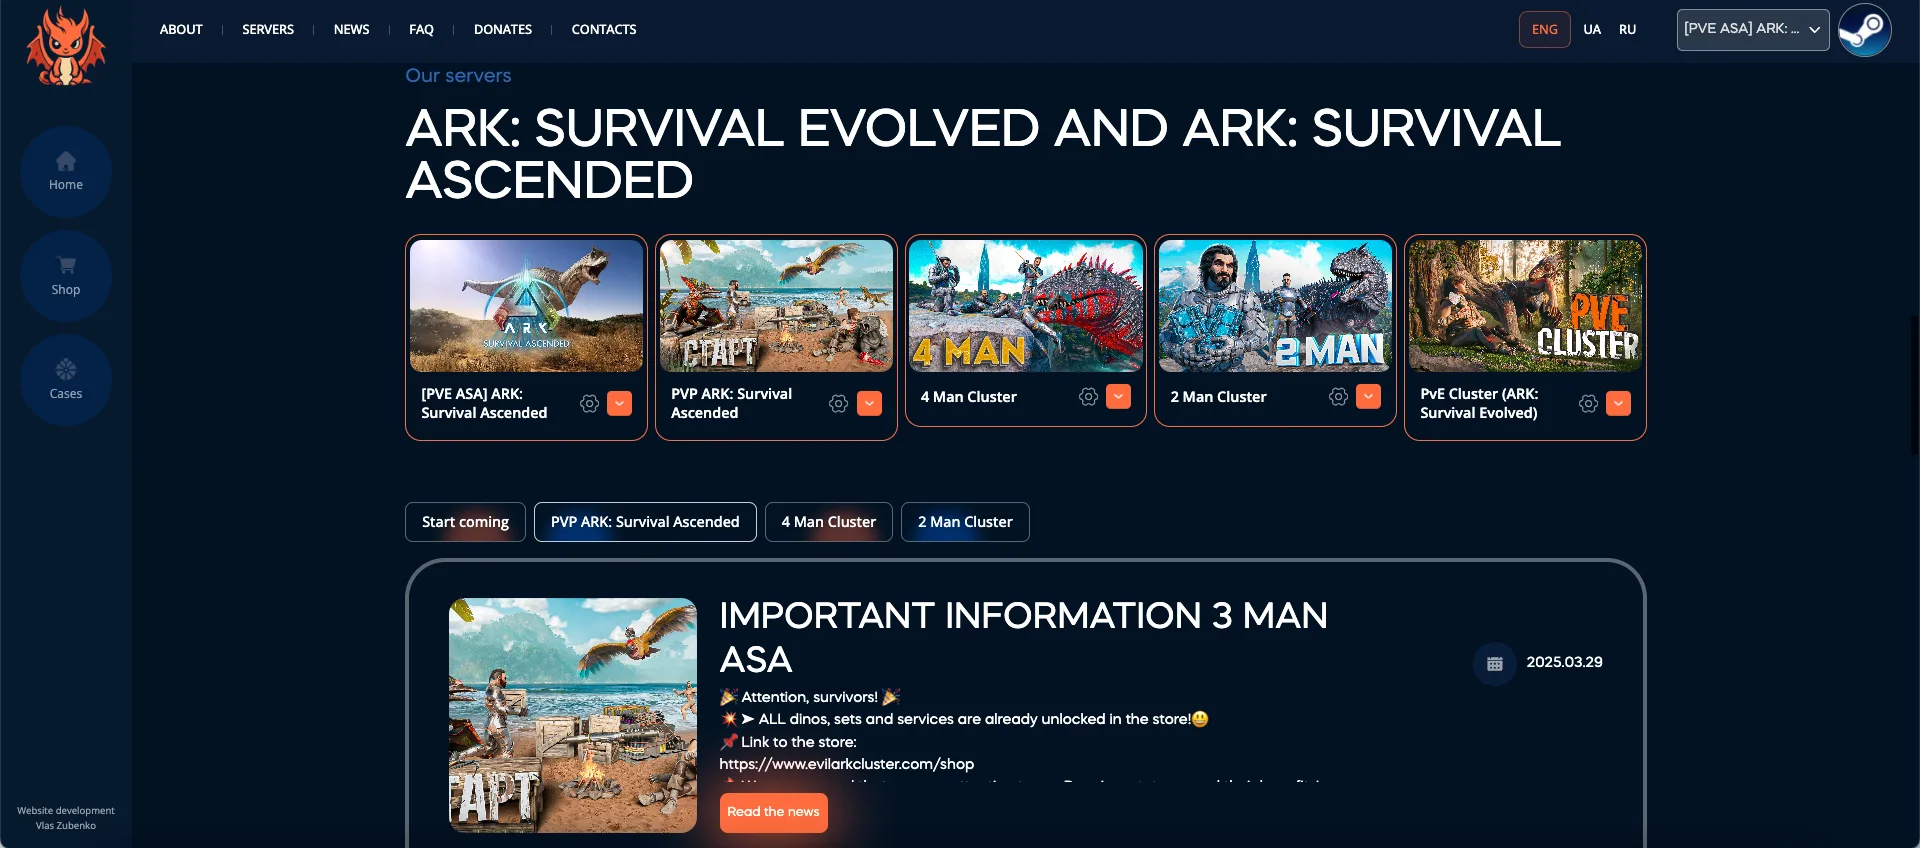The width and height of the screenshot is (1920, 848).
Task: Open the PVP Craft server image
Action: pos(776,305)
